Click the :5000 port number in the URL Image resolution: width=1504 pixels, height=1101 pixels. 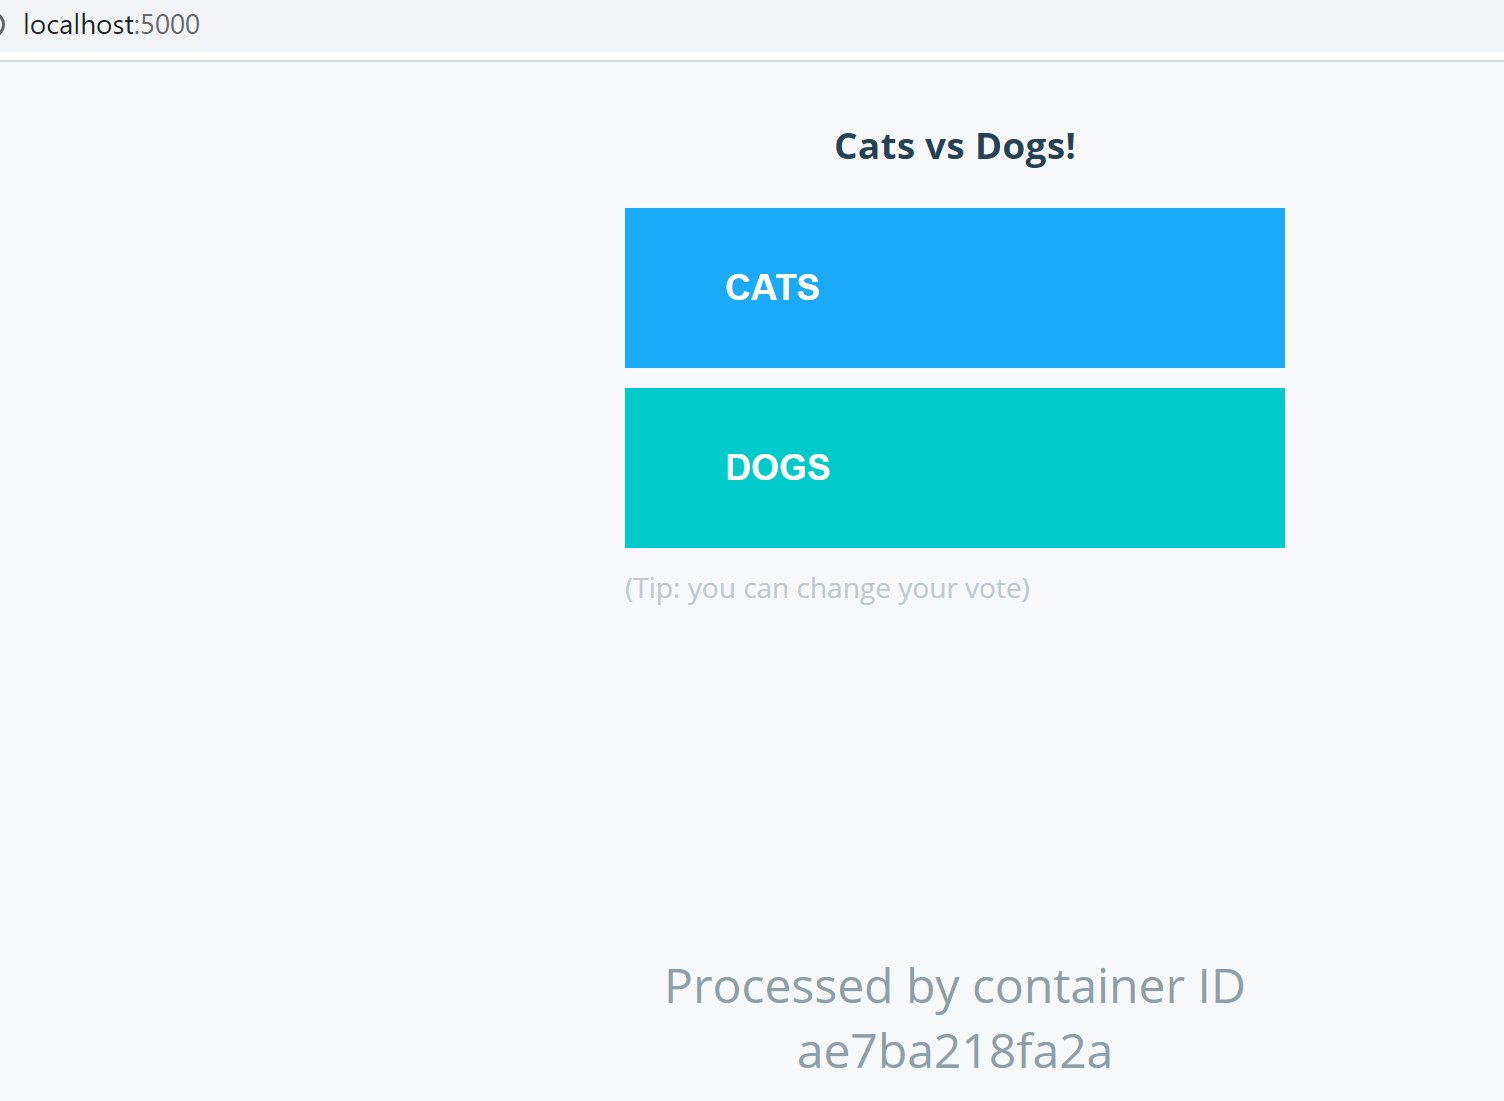(x=172, y=24)
